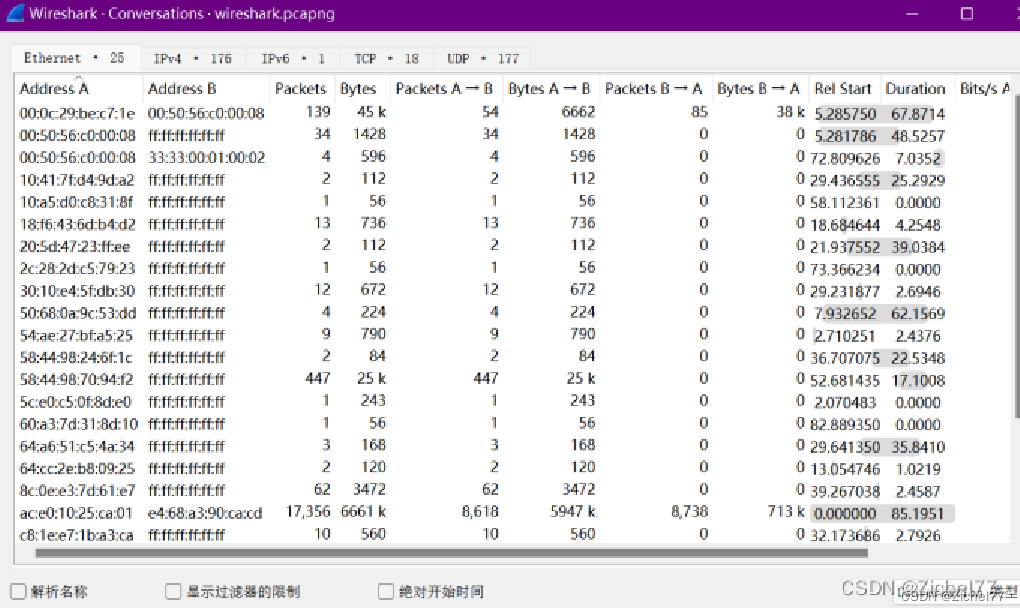Click the 5.285750 rel start cell
This screenshot has width=1020, height=611.
point(845,114)
